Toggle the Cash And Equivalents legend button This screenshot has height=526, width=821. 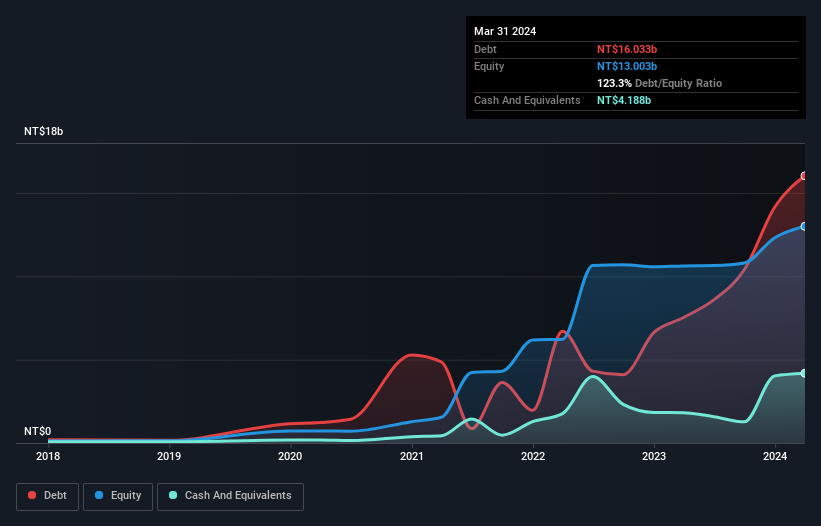[x=230, y=496]
